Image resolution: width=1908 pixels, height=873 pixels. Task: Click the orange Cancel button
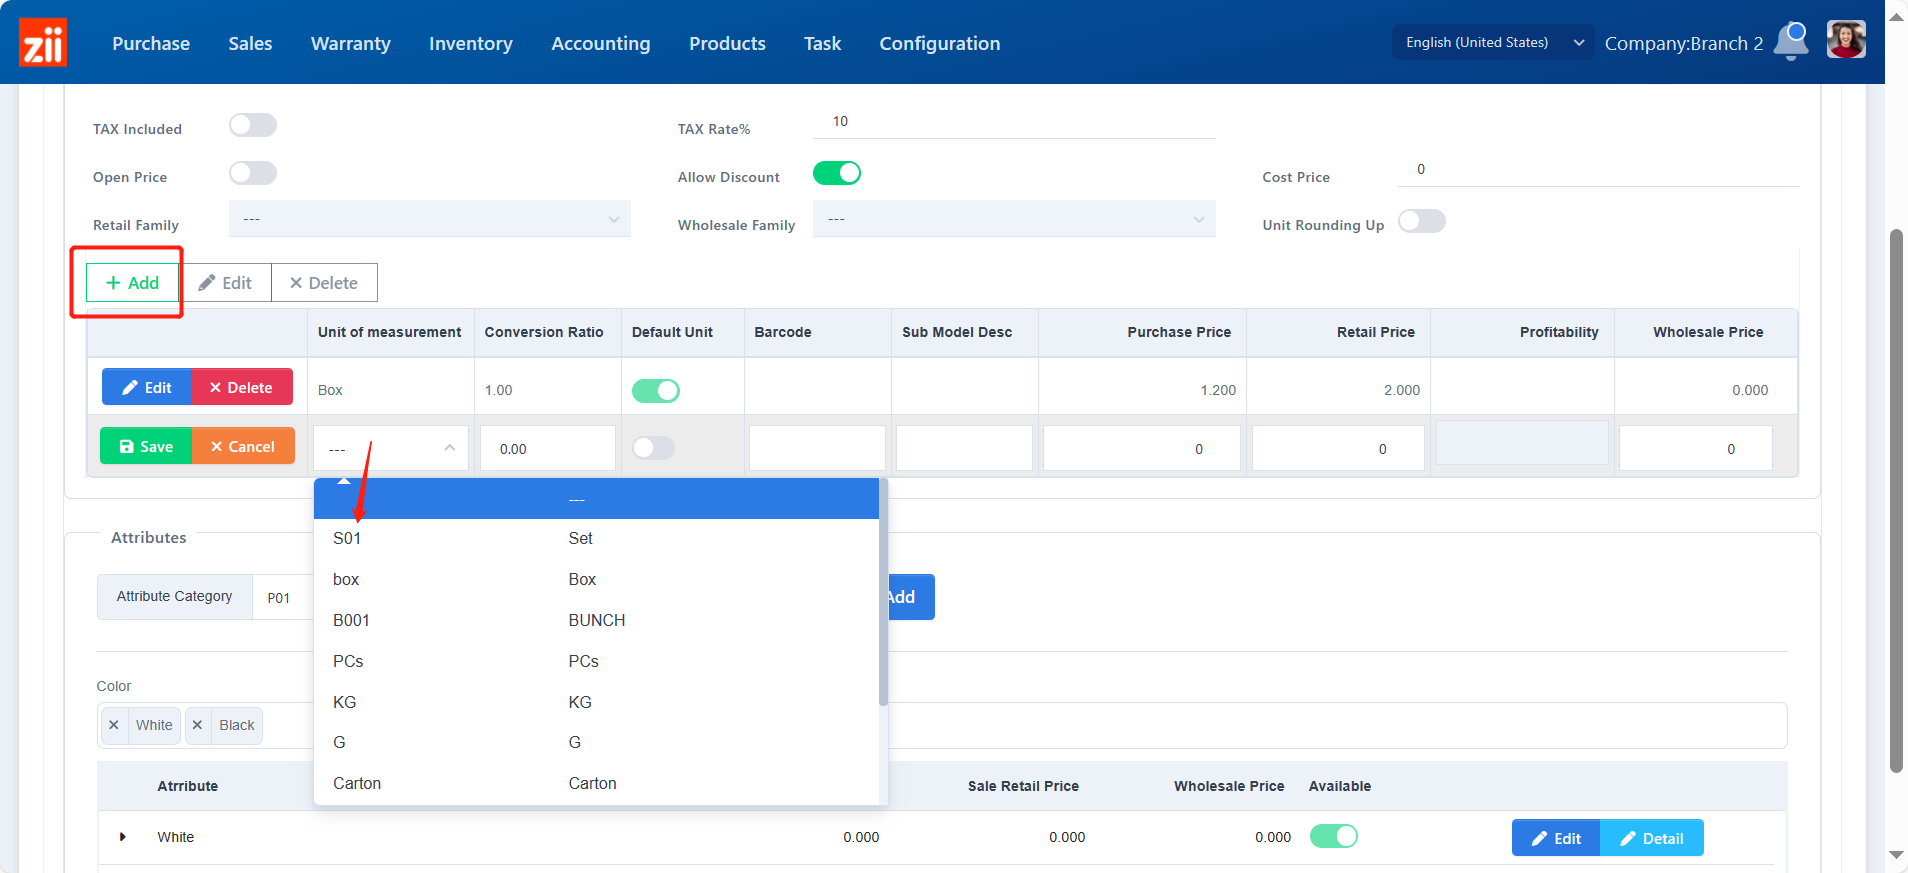[x=243, y=447]
